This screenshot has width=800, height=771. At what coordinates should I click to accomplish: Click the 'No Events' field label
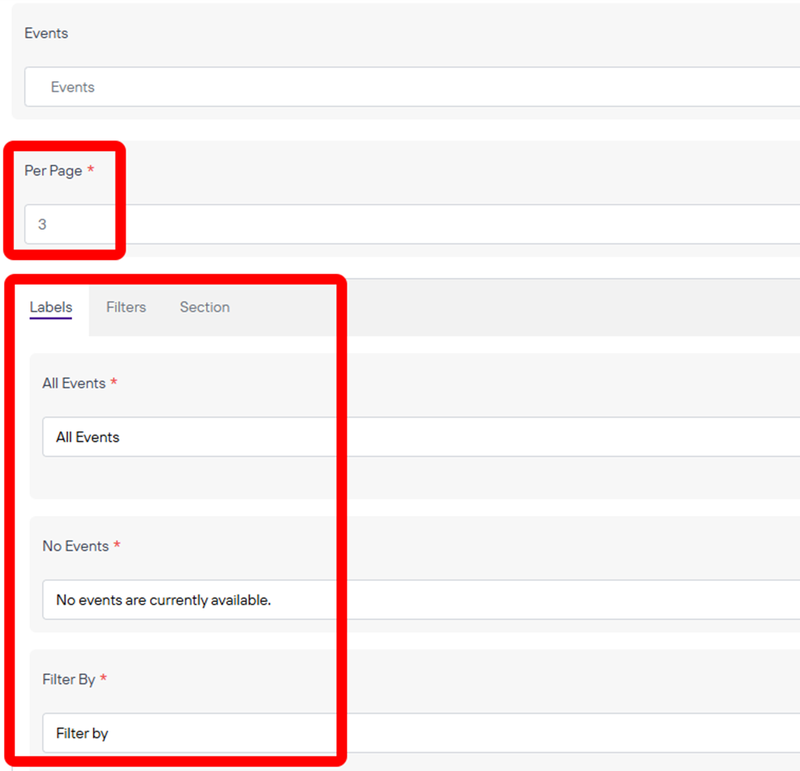(76, 546)
